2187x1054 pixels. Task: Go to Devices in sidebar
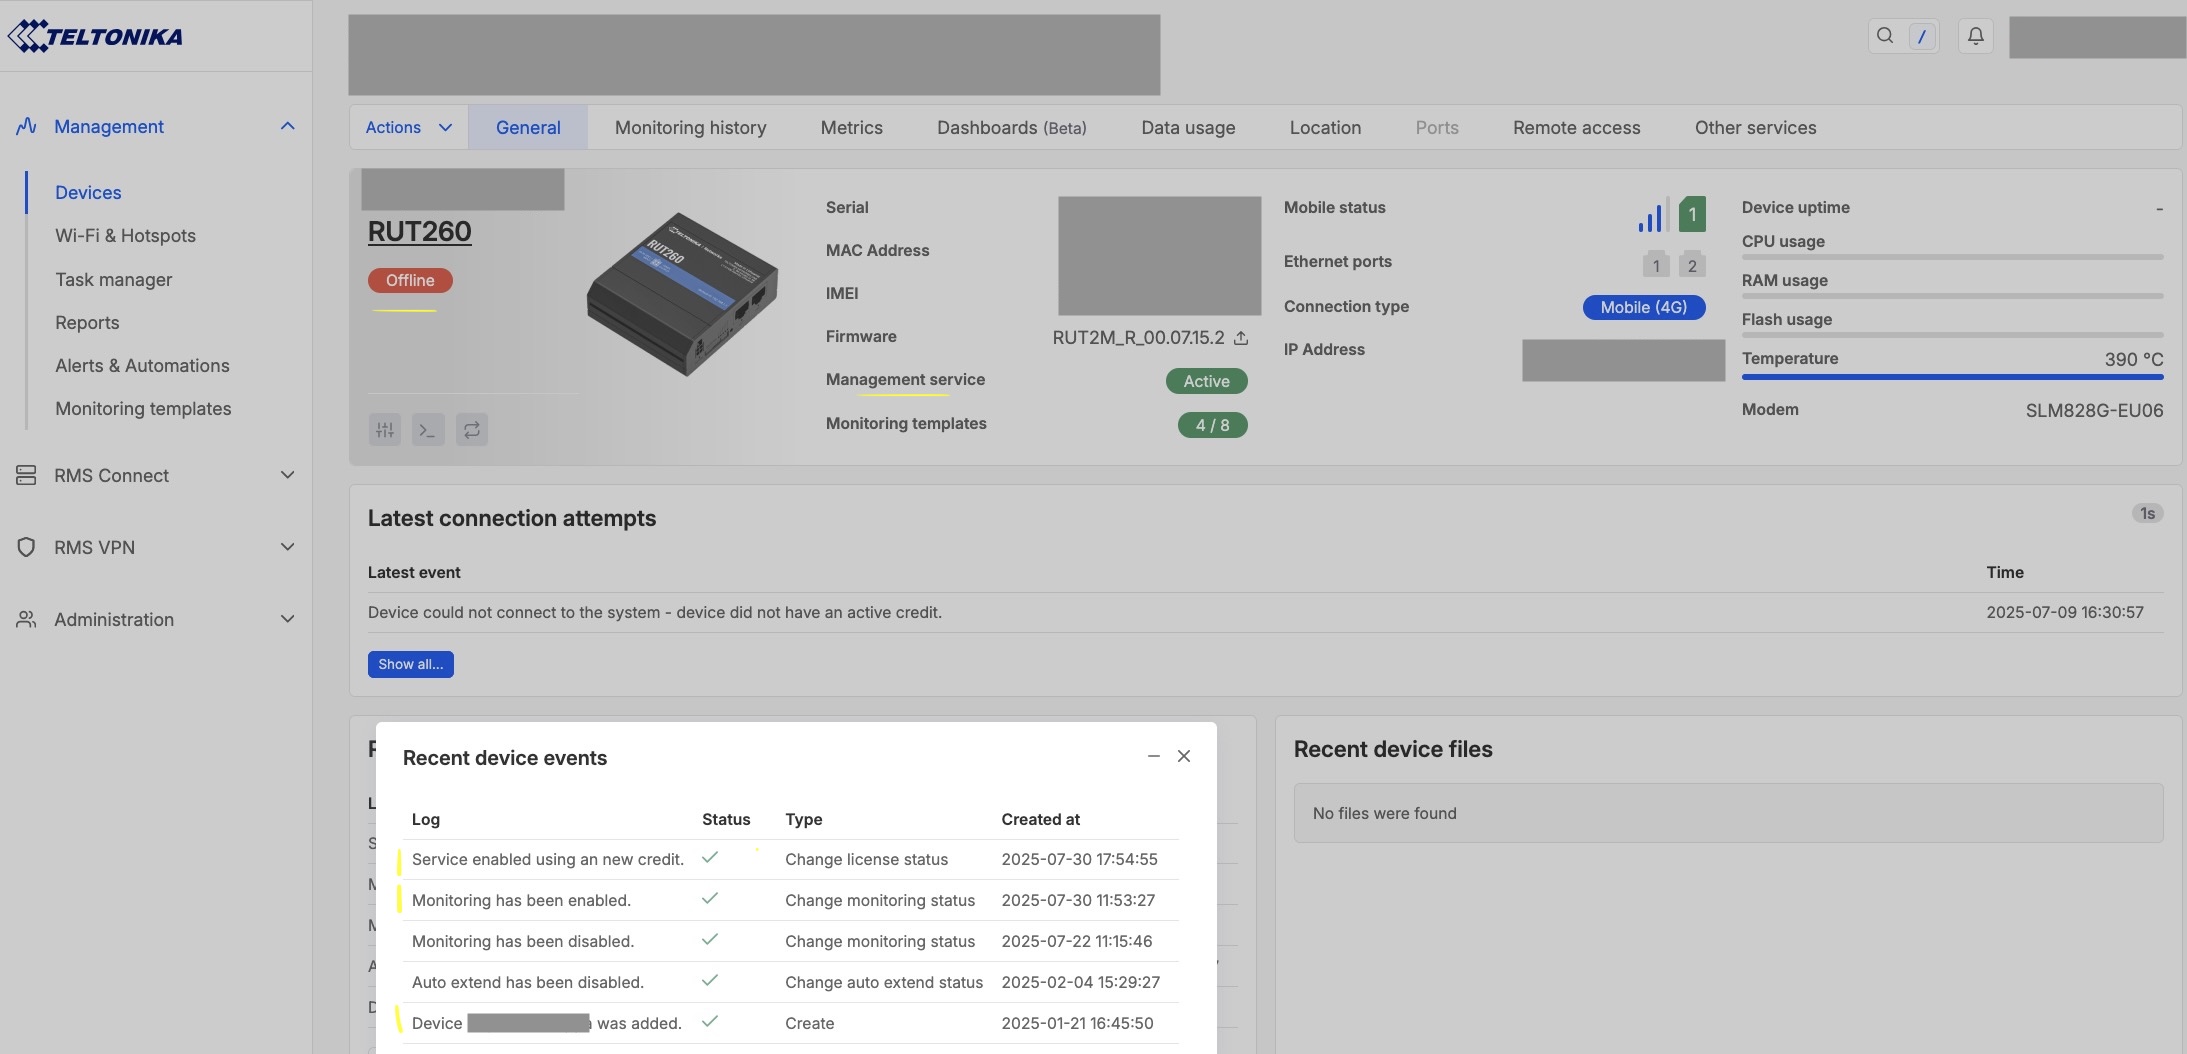click(88, 192)
